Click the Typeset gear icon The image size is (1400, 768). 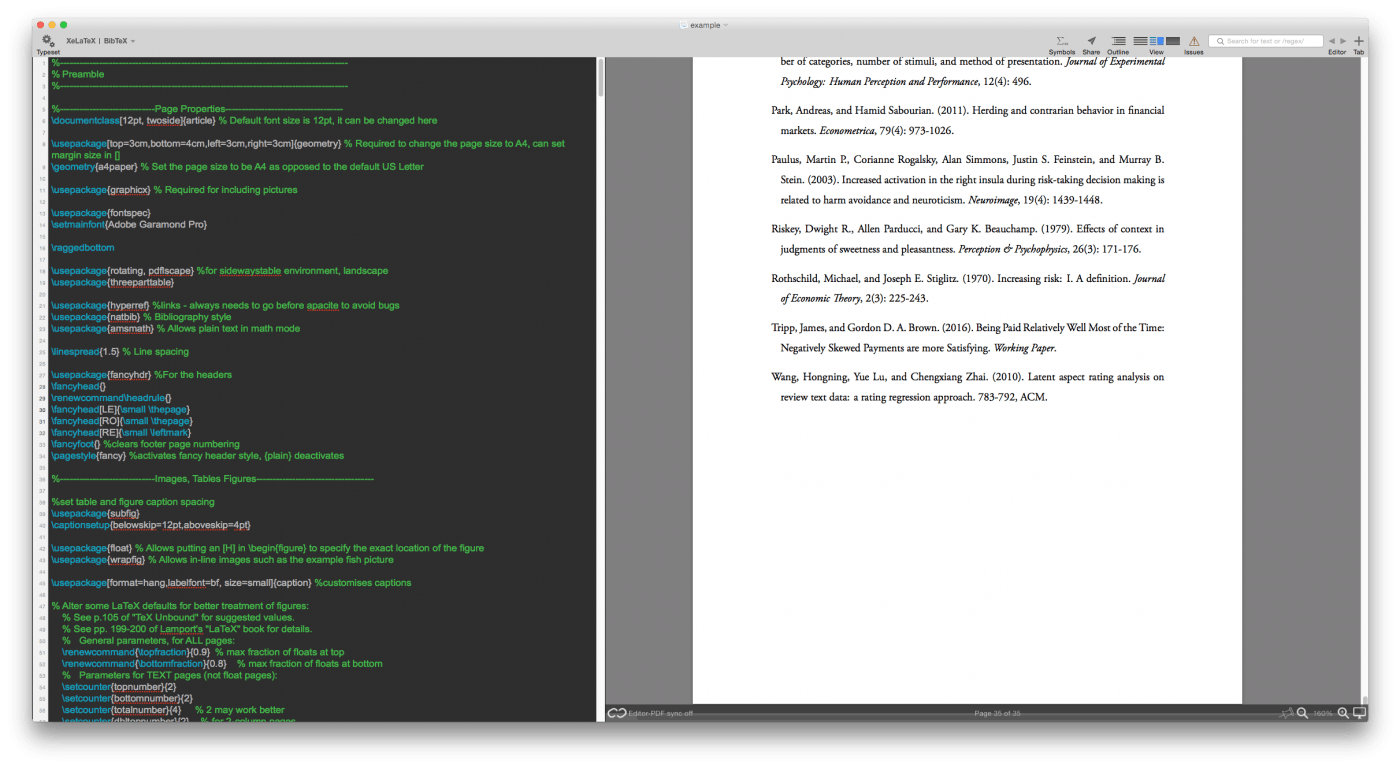tap(46, 37)
